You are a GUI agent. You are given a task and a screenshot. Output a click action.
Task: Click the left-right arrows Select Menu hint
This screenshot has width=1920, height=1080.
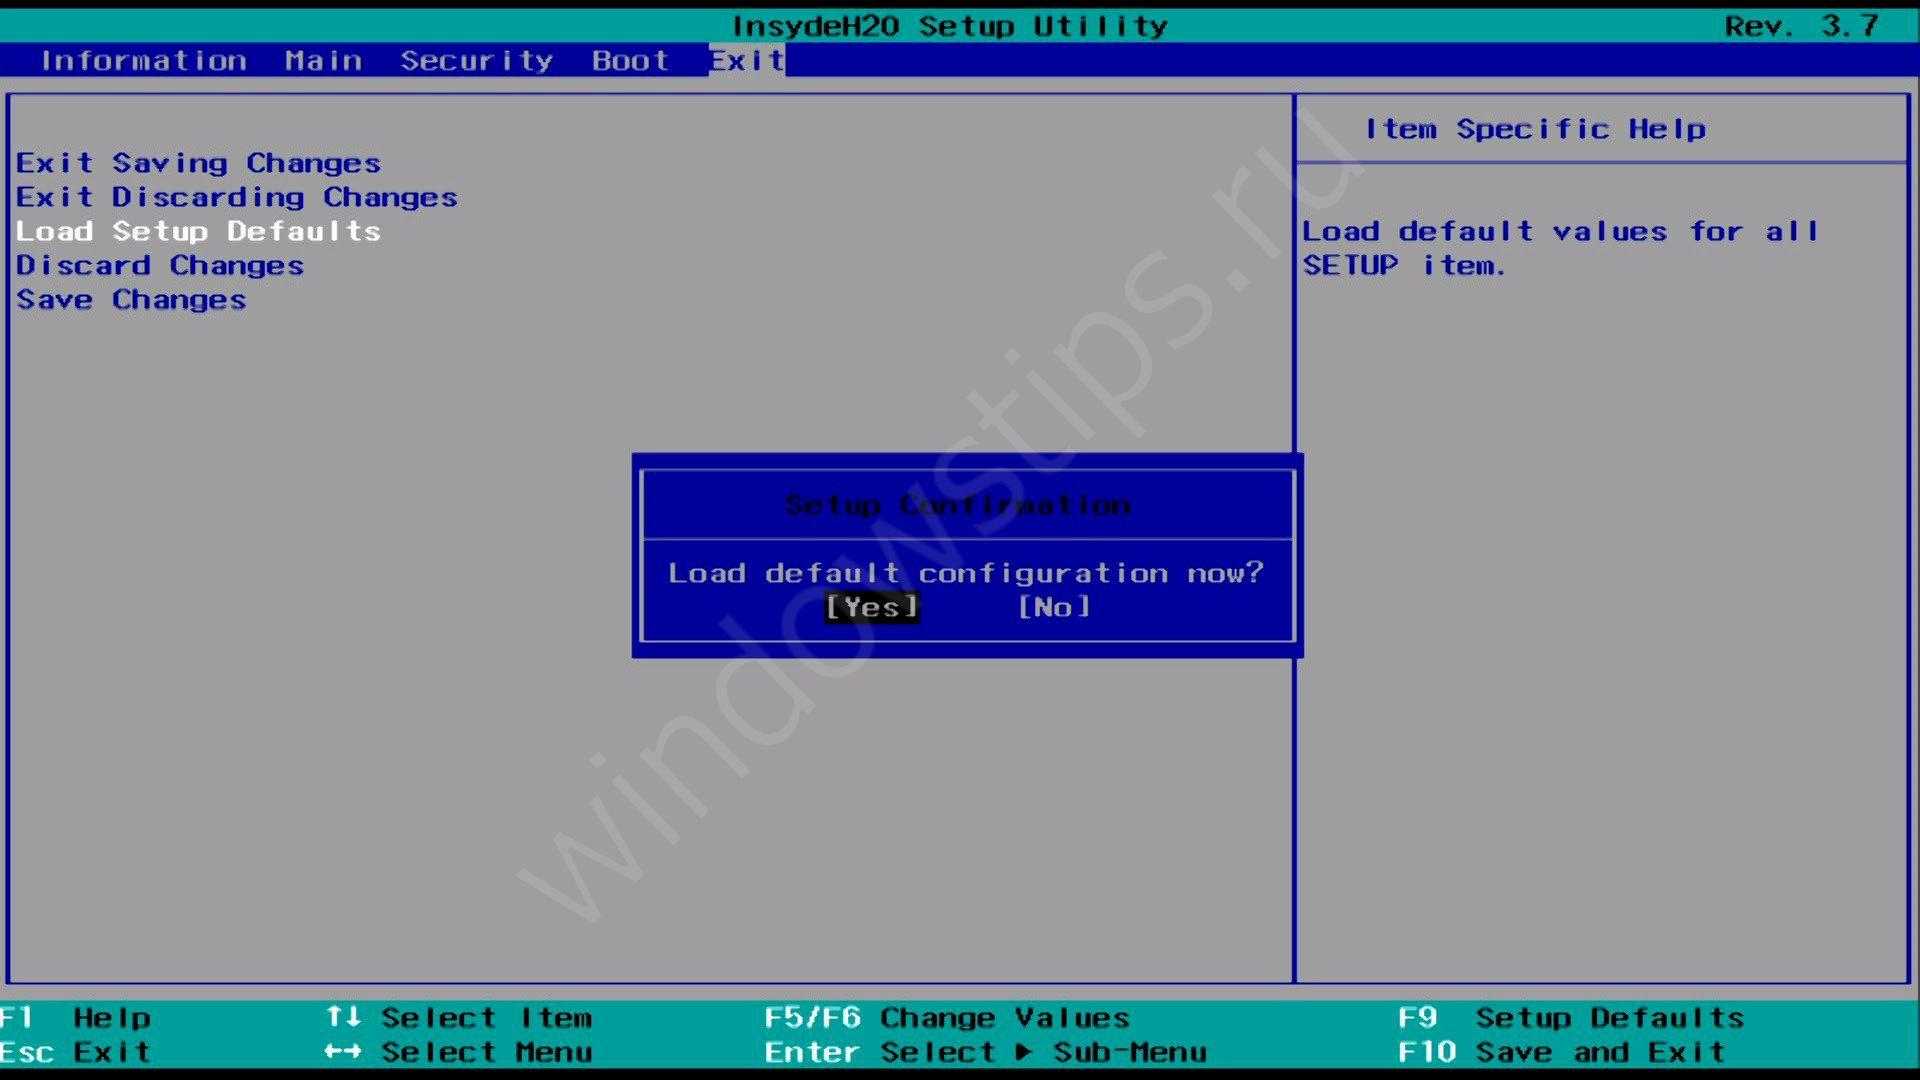[x=459, y=1052]
